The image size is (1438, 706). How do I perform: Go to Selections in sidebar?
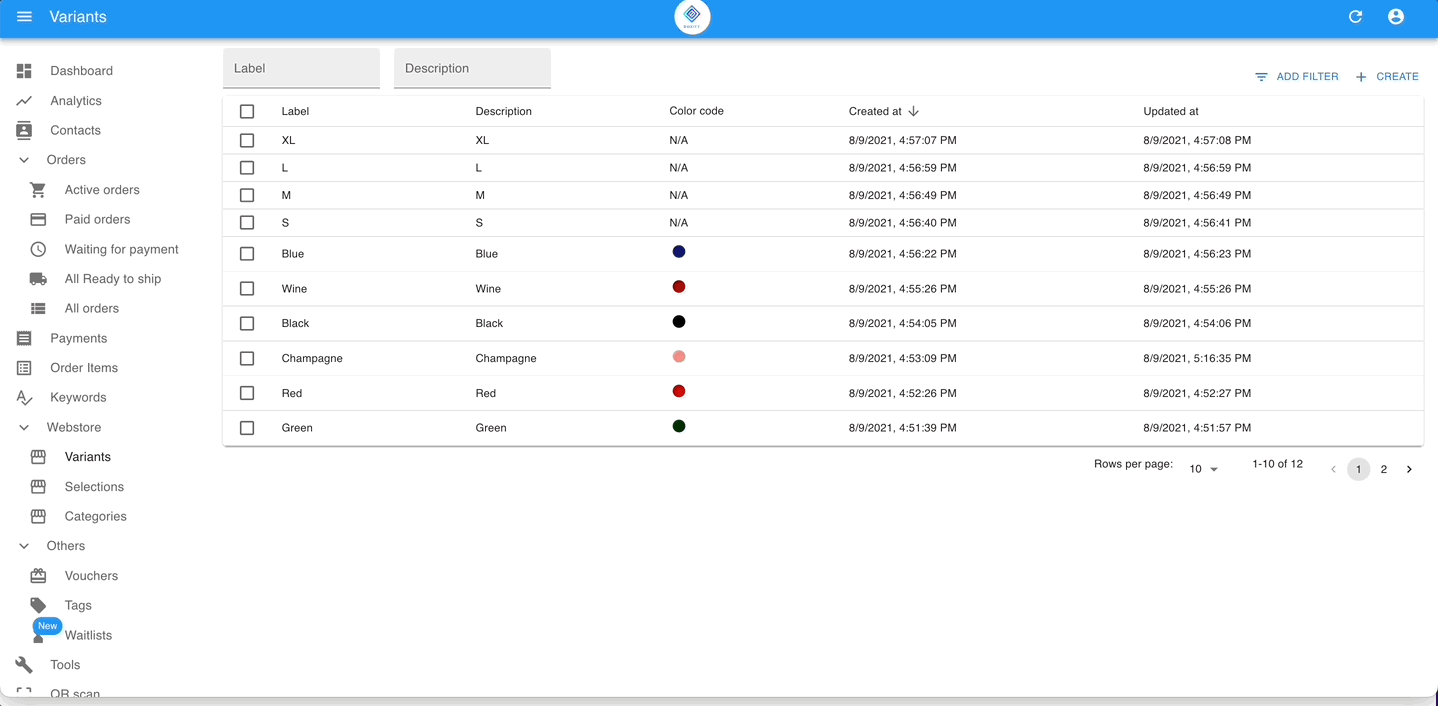94,487
